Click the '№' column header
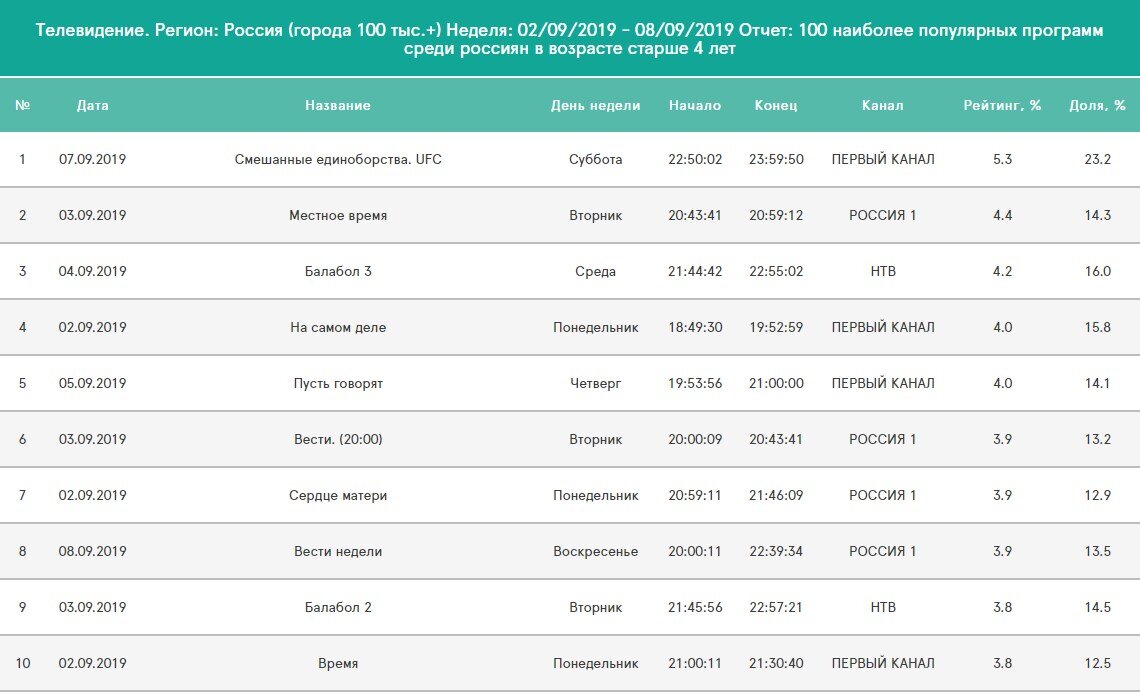 pyautogui.click(x=23, y=105)
